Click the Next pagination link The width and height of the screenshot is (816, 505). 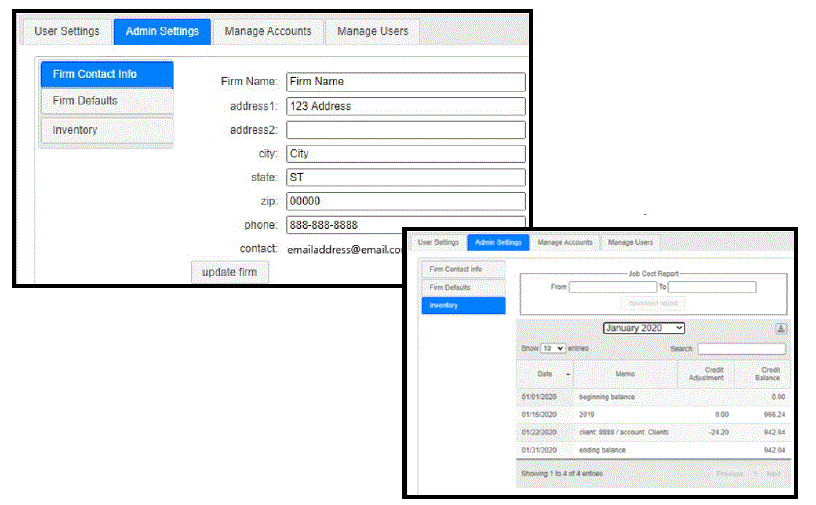[774, 474]
